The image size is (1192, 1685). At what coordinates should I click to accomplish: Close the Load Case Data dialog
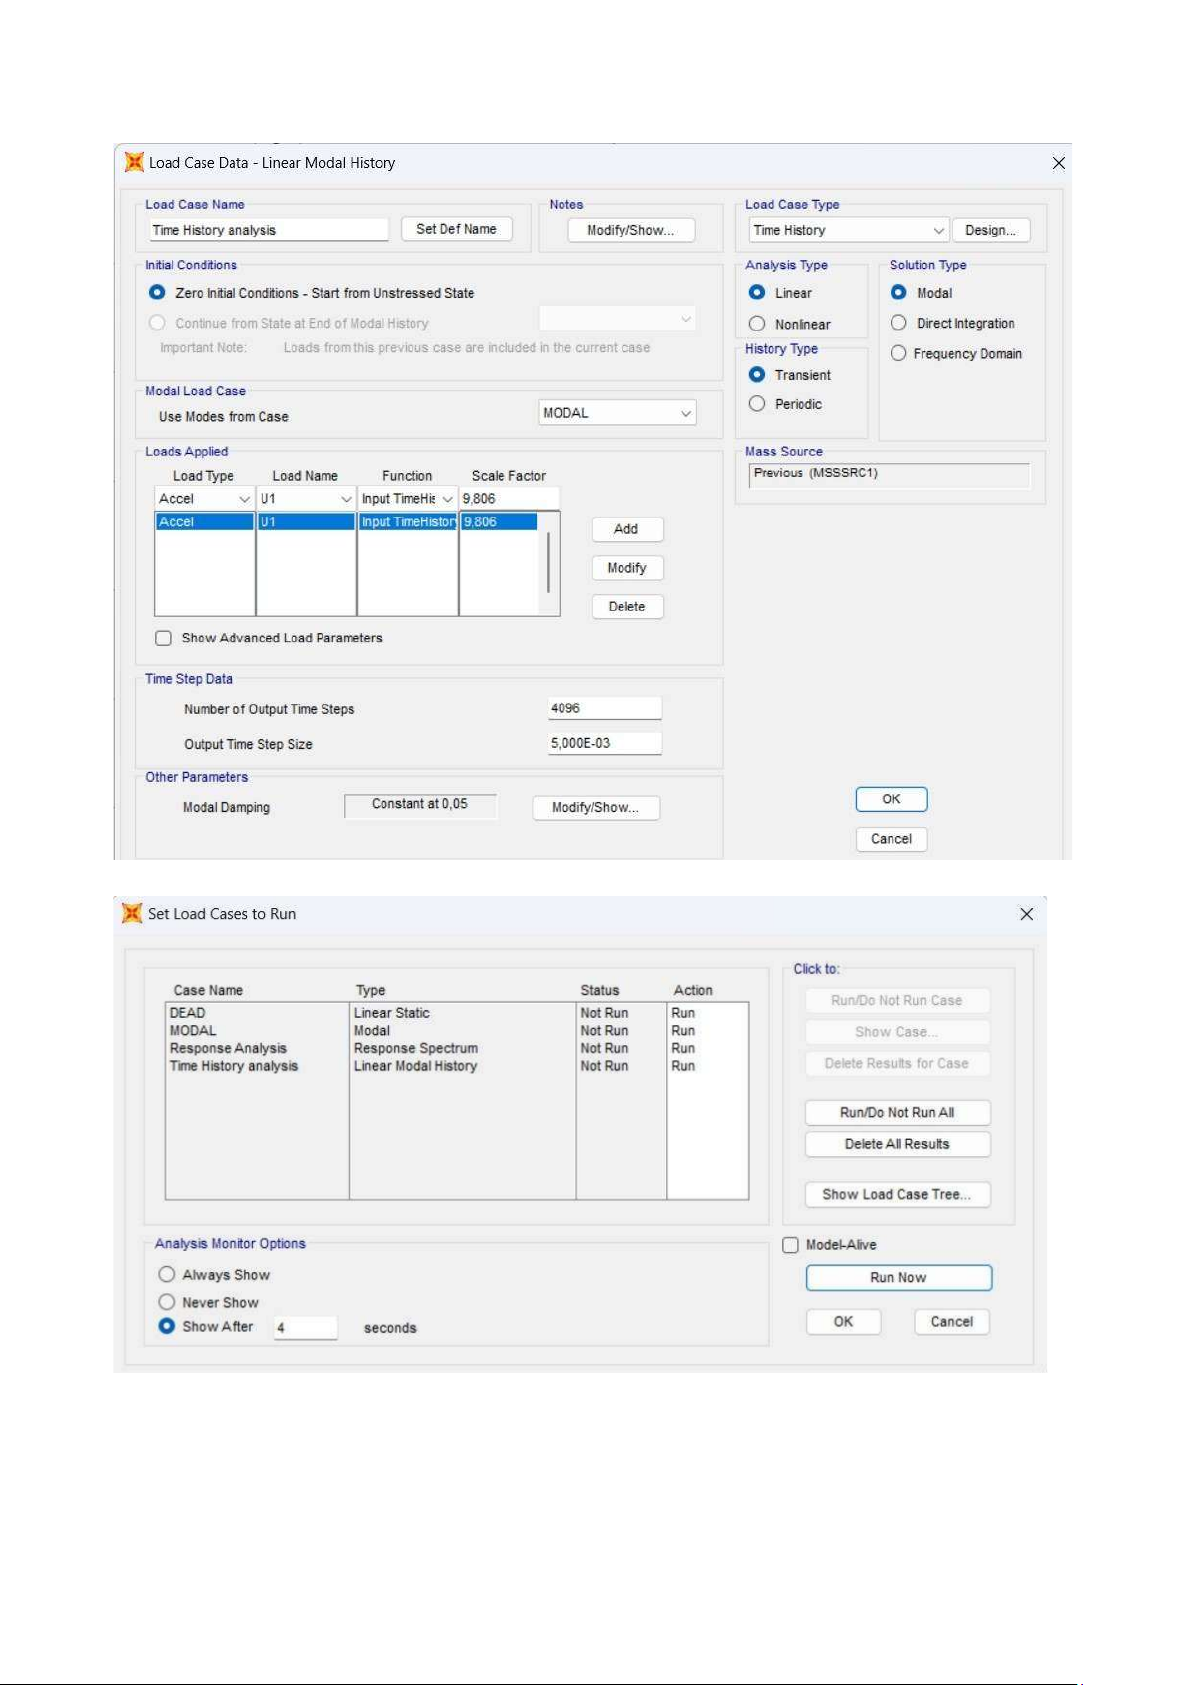tap(1058, 163)
